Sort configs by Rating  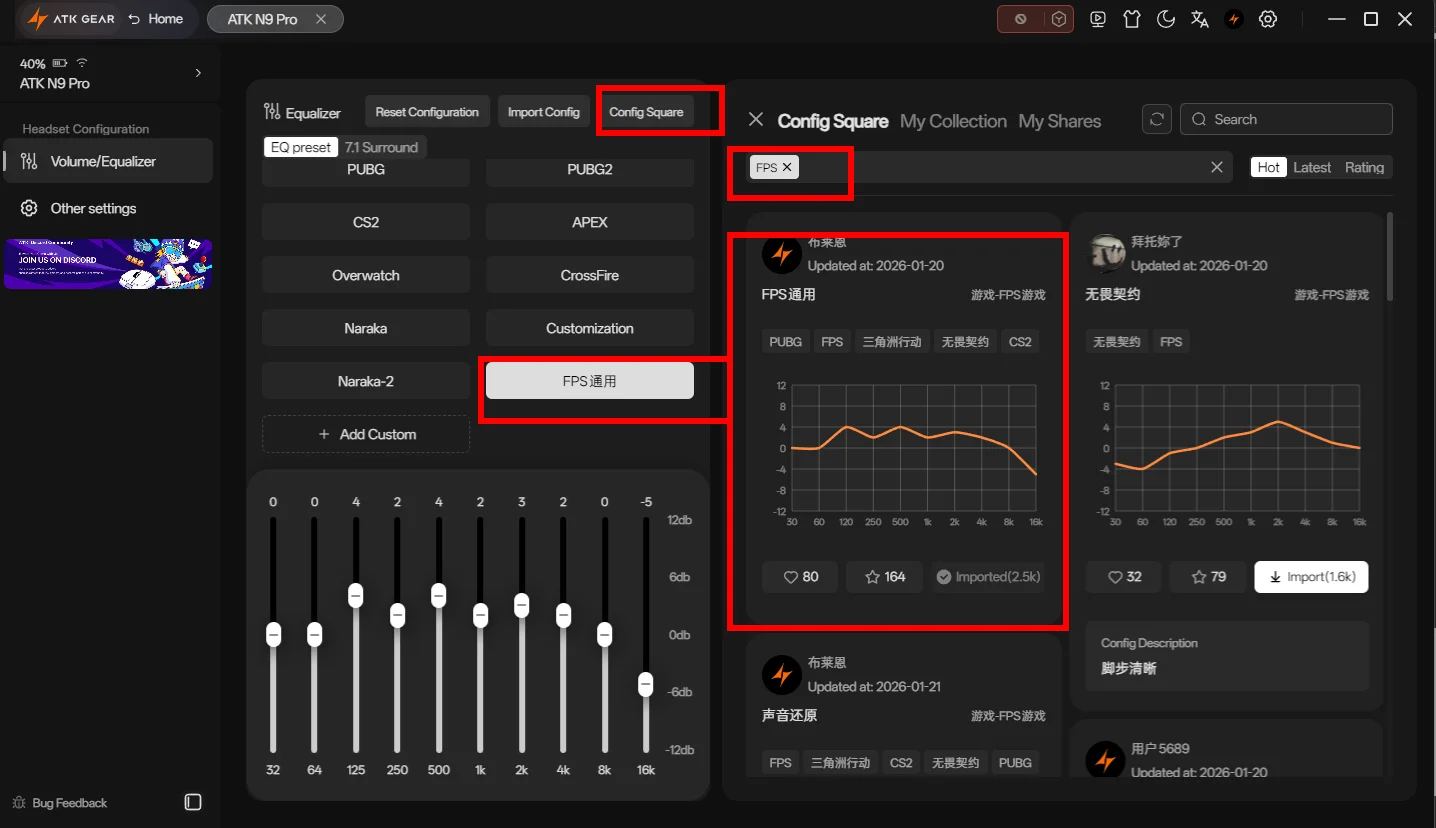click(1364, 167)
